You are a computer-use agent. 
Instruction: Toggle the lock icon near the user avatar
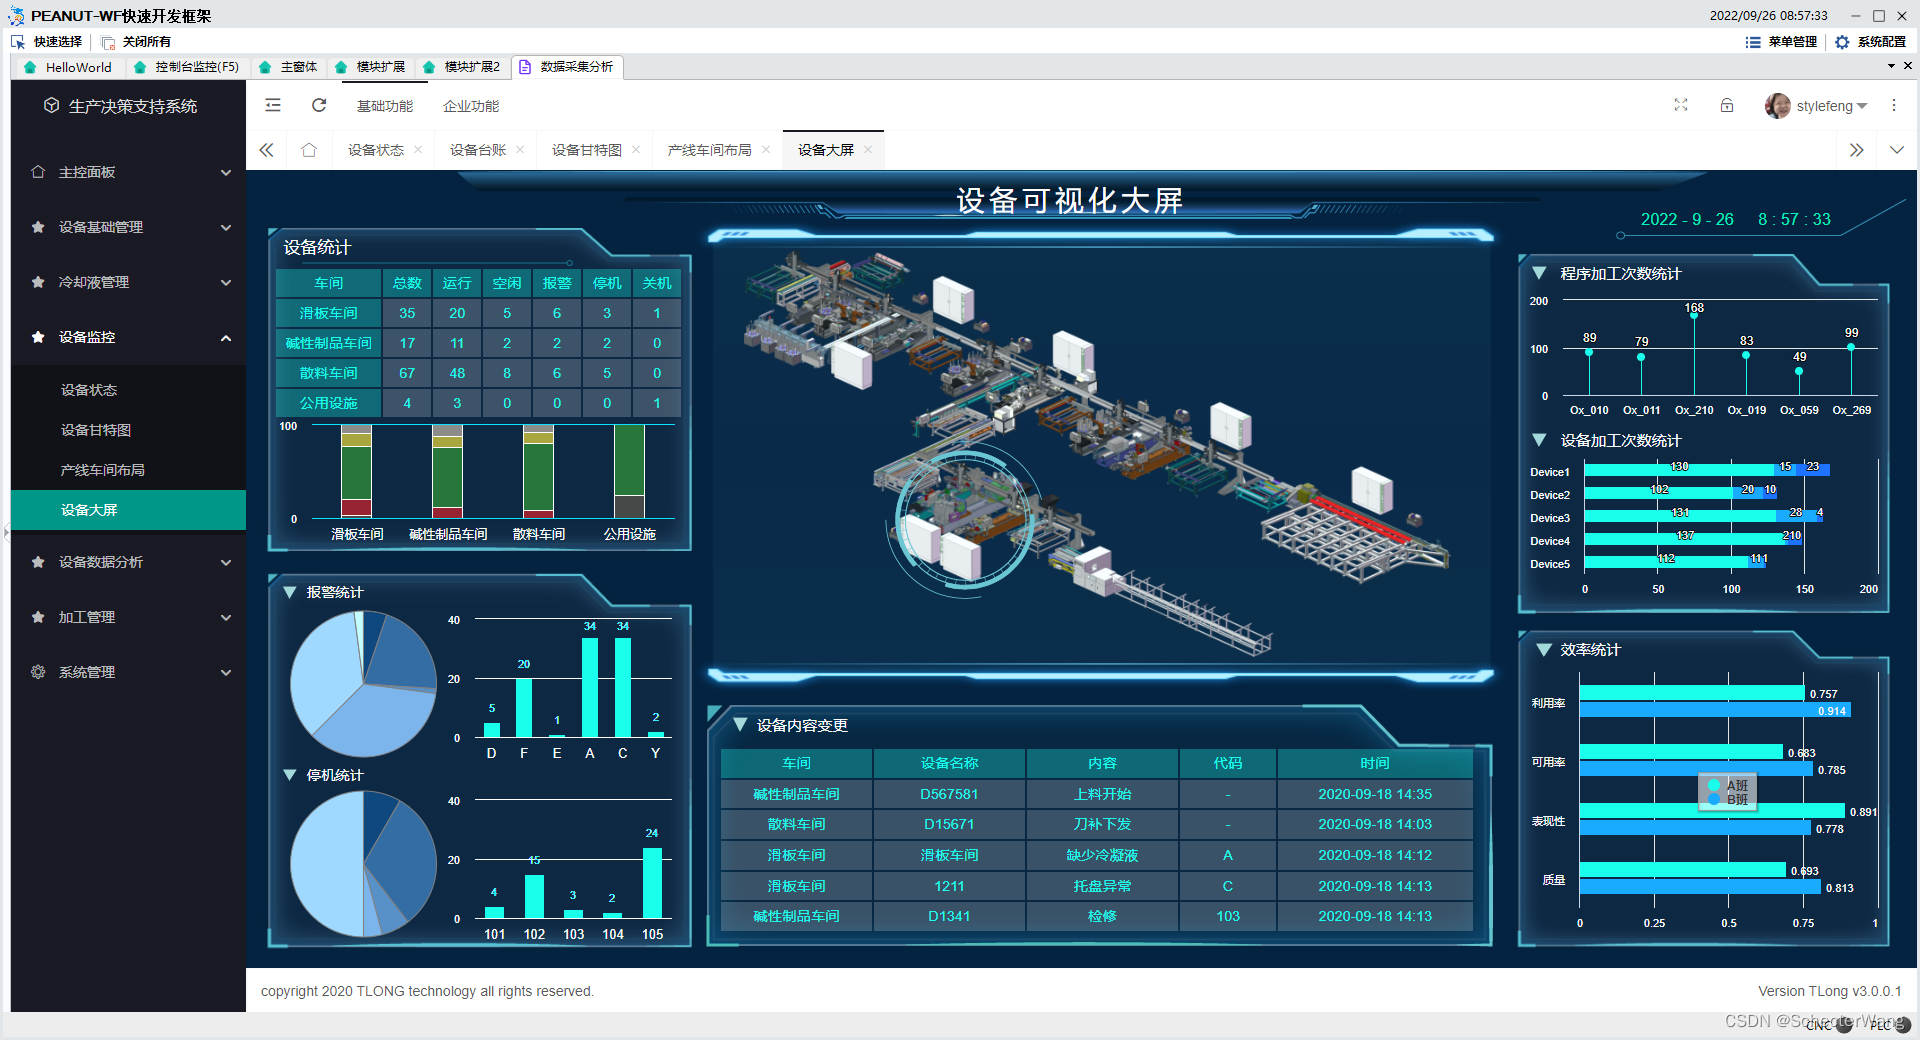click(x=1727, y=105)
